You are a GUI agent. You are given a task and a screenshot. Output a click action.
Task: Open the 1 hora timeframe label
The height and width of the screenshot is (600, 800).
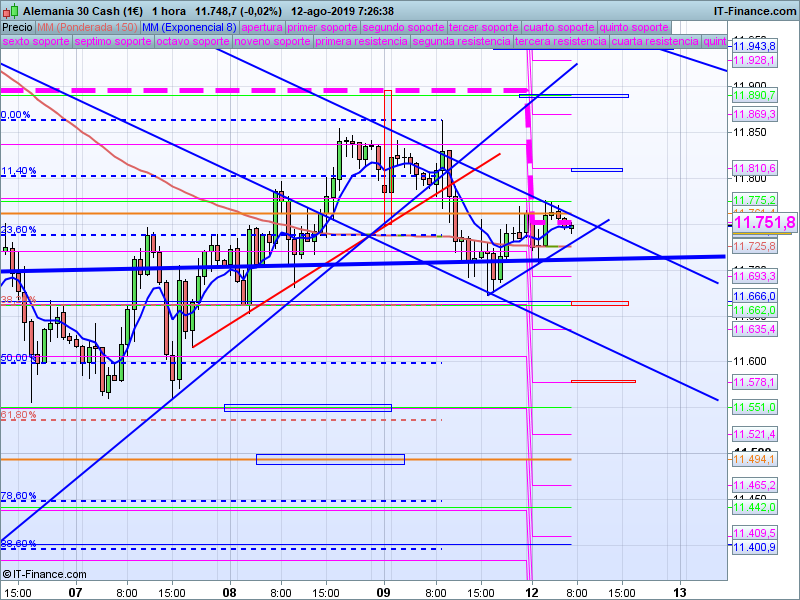(x=169, y=11)
